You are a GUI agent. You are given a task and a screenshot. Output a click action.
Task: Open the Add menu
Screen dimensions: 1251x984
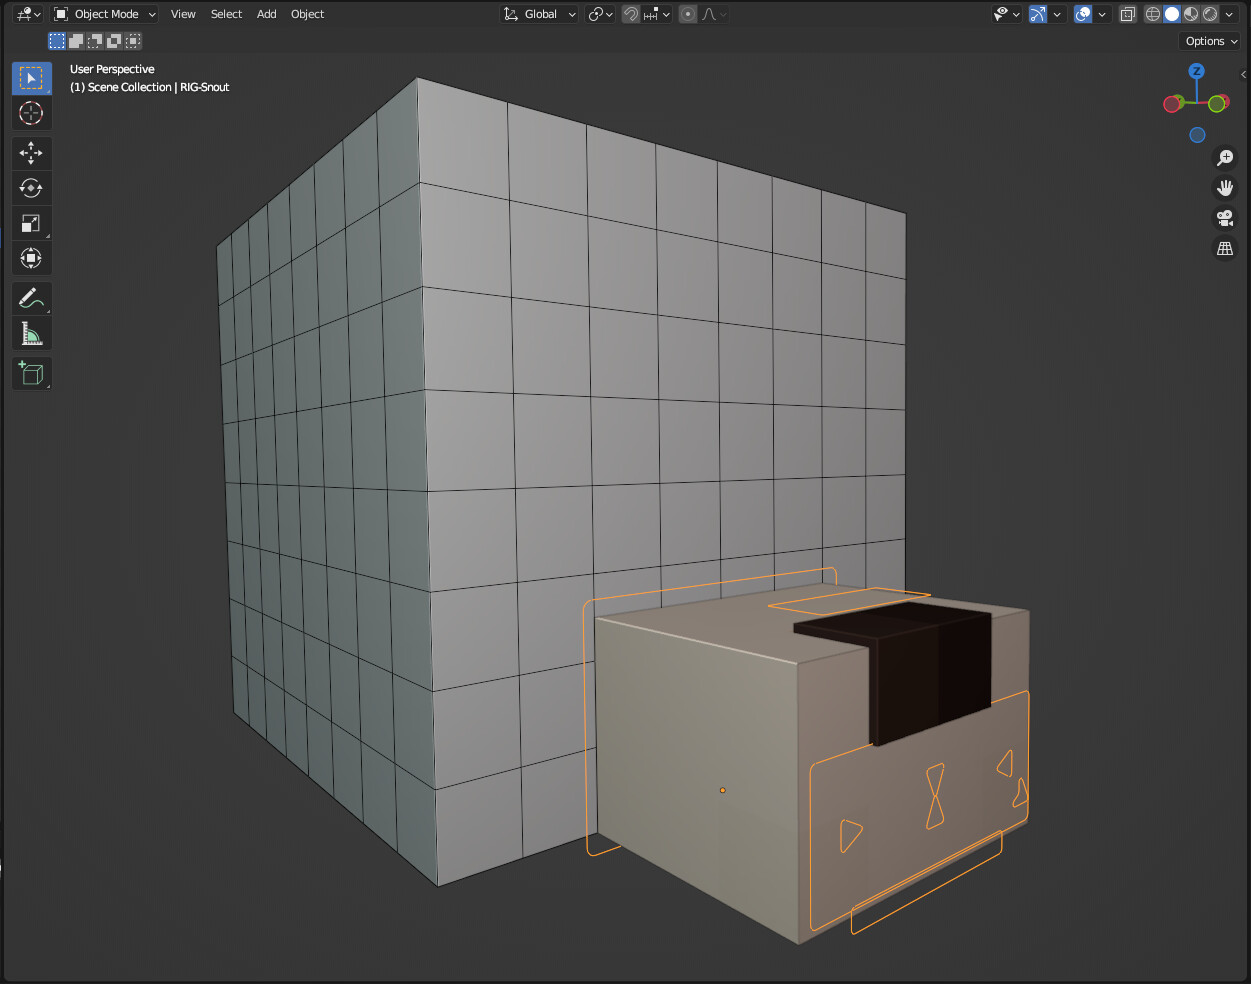coord(266,14)
